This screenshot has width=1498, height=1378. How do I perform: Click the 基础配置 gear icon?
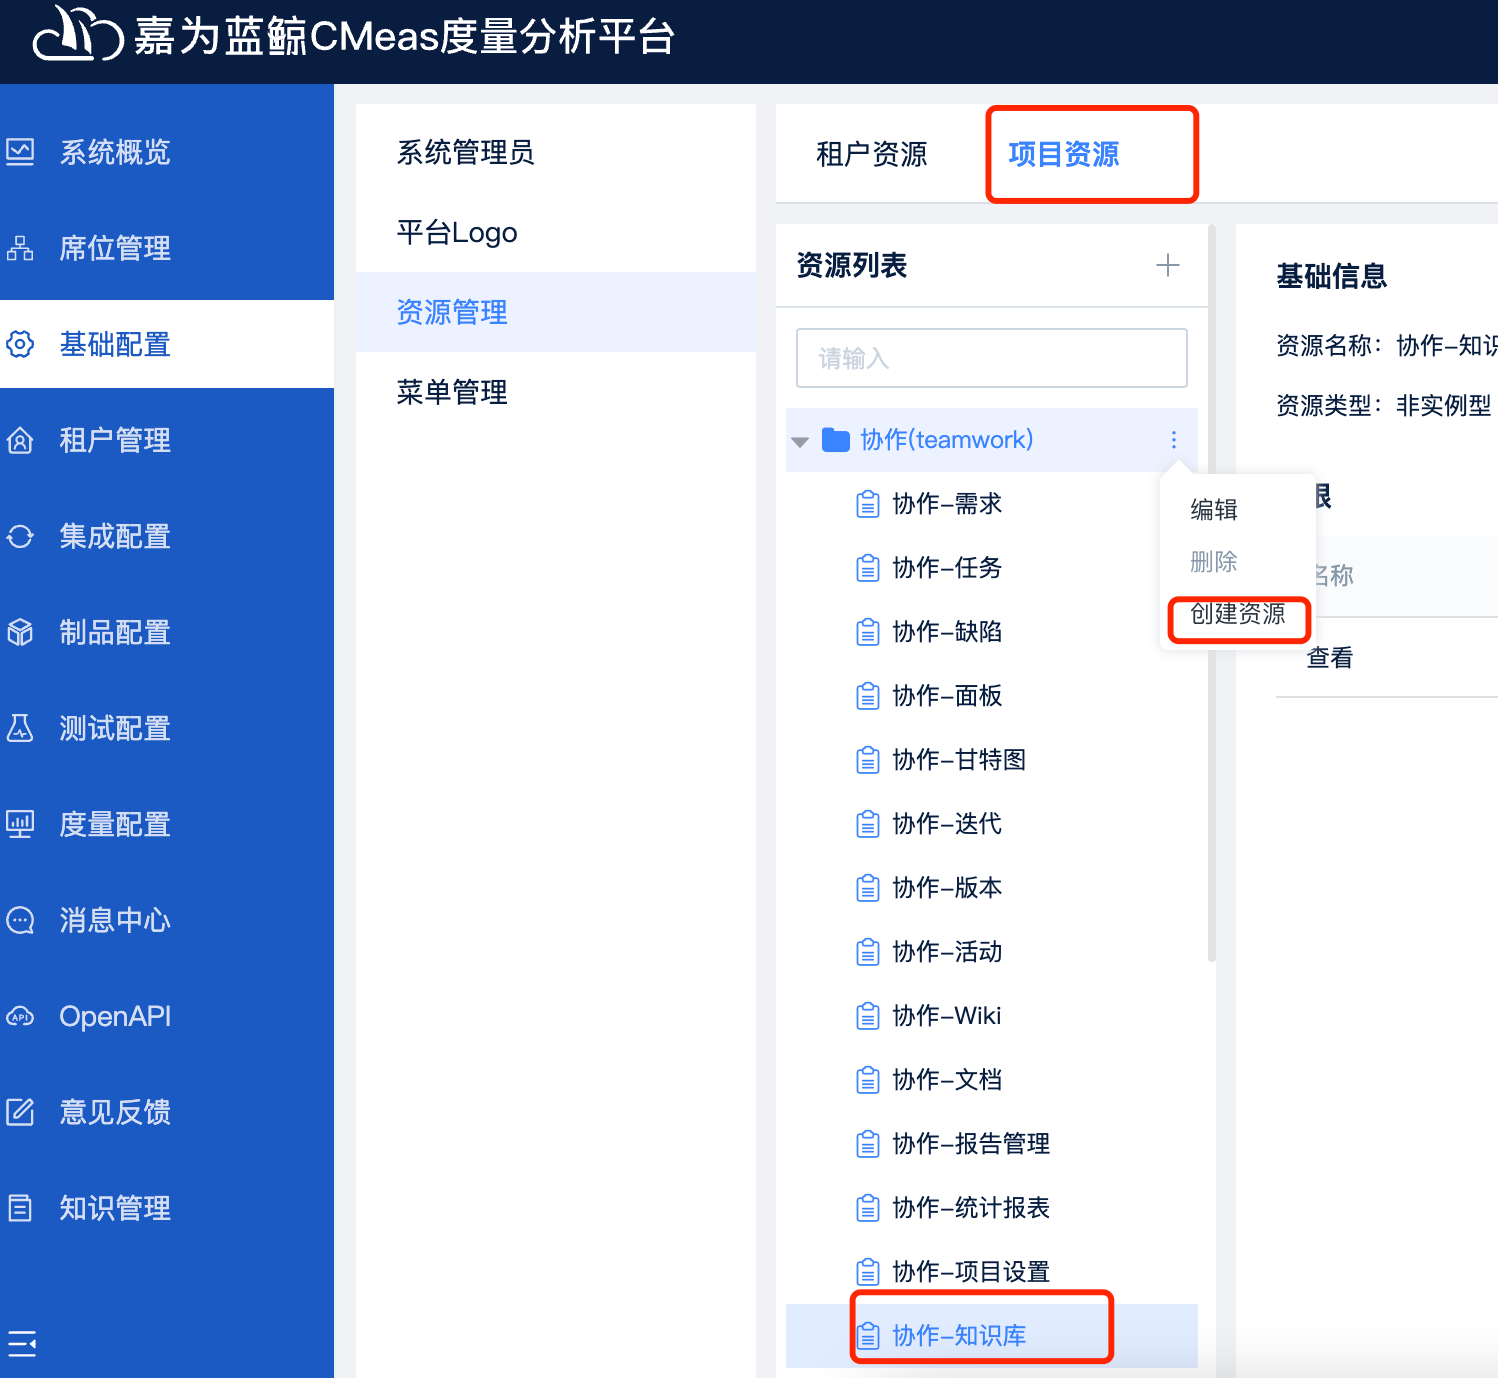20,344
